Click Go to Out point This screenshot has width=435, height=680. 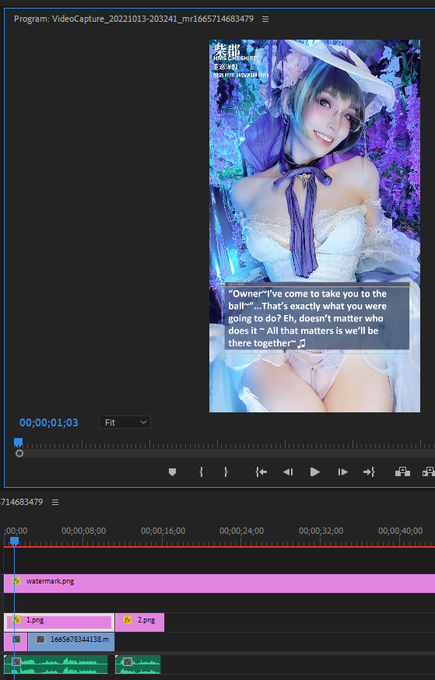369,472
